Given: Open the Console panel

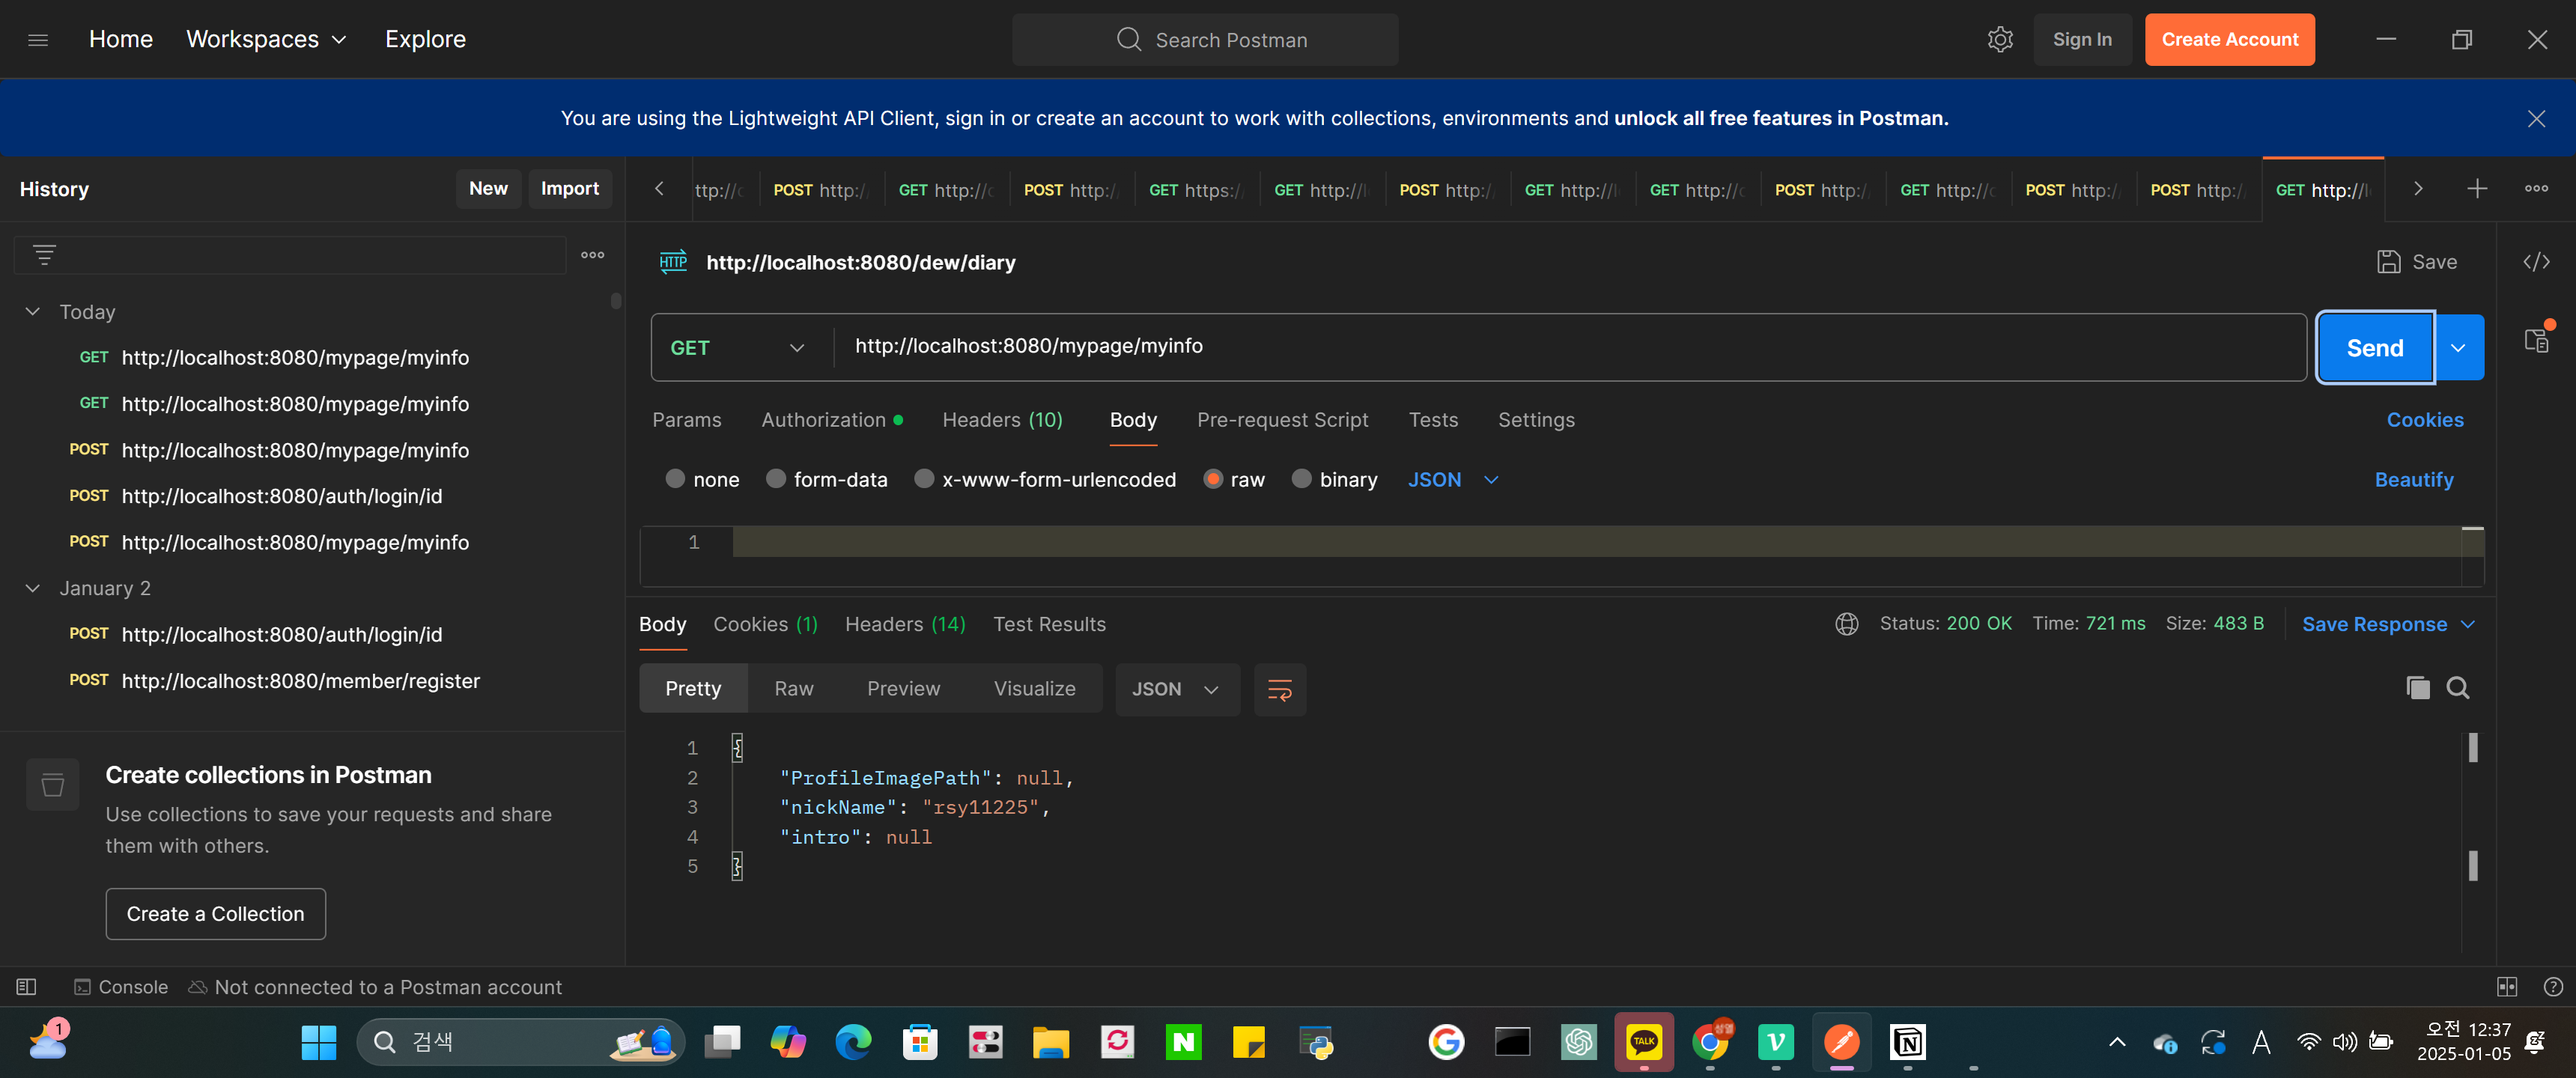Looking at the screenshot, I should pyautogui.click(x=121, y=987).
